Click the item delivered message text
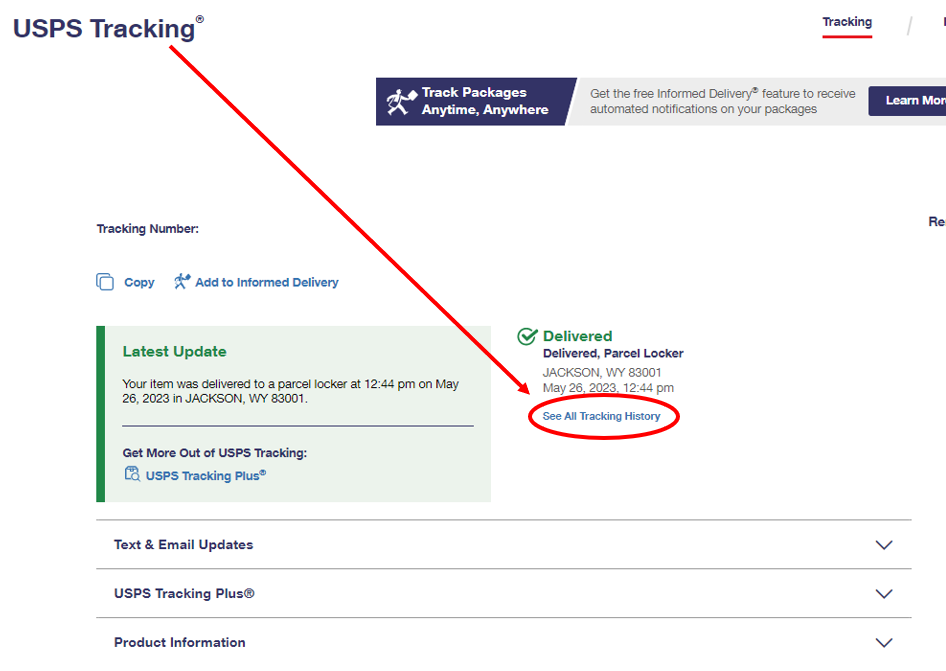Screen dimensions: 946x671 coord(291,391)
